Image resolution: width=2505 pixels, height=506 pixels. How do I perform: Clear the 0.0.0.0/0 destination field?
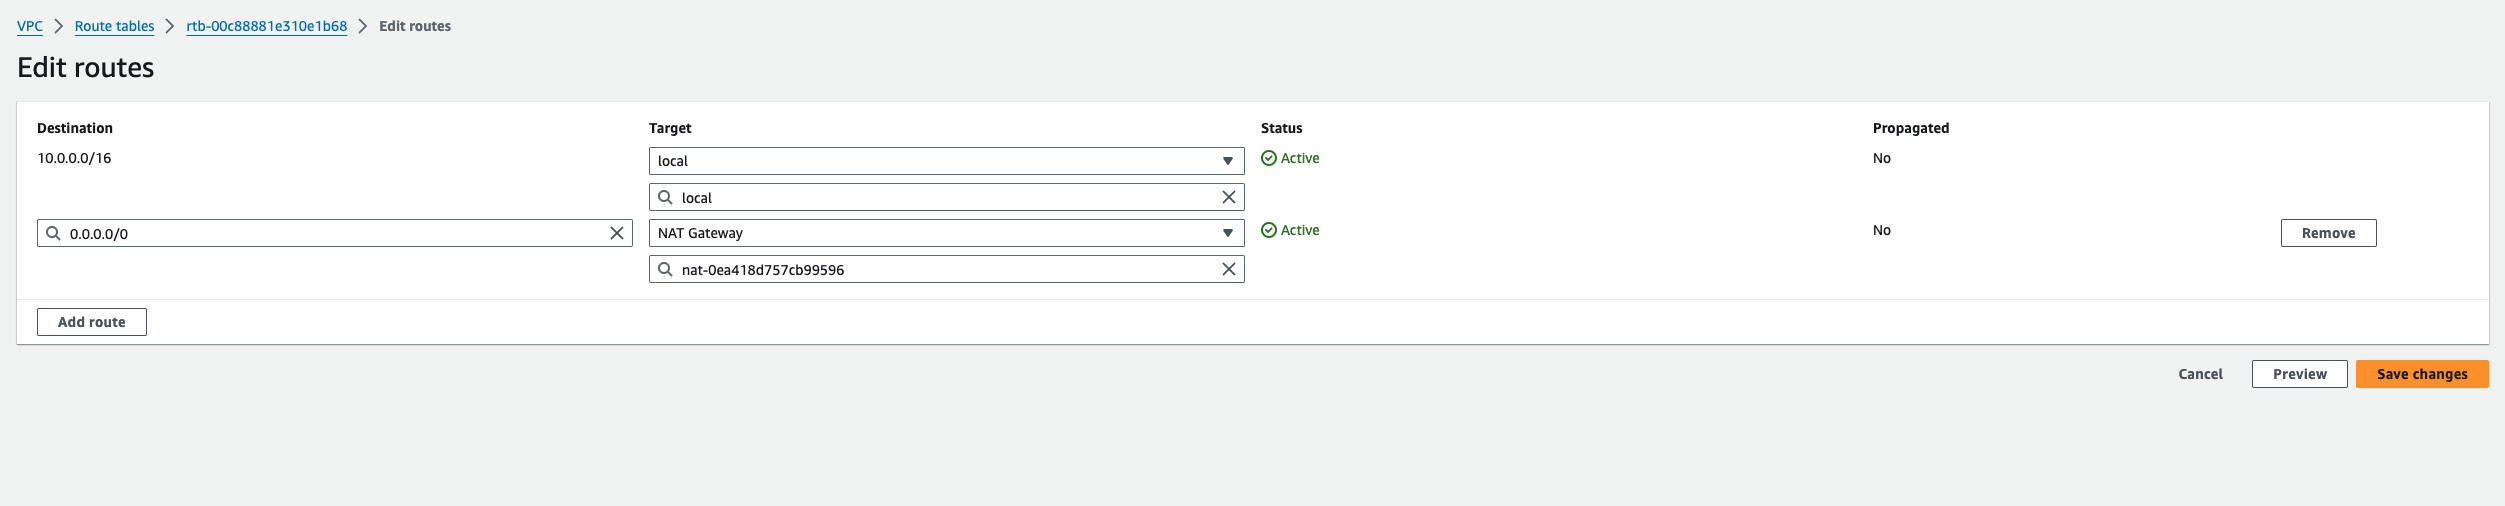pos(617,233)
